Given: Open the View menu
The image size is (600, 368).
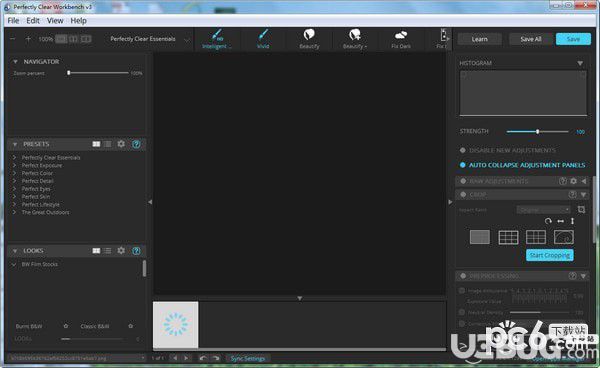Looking at the screenshot, I should [x=55, y=21].
